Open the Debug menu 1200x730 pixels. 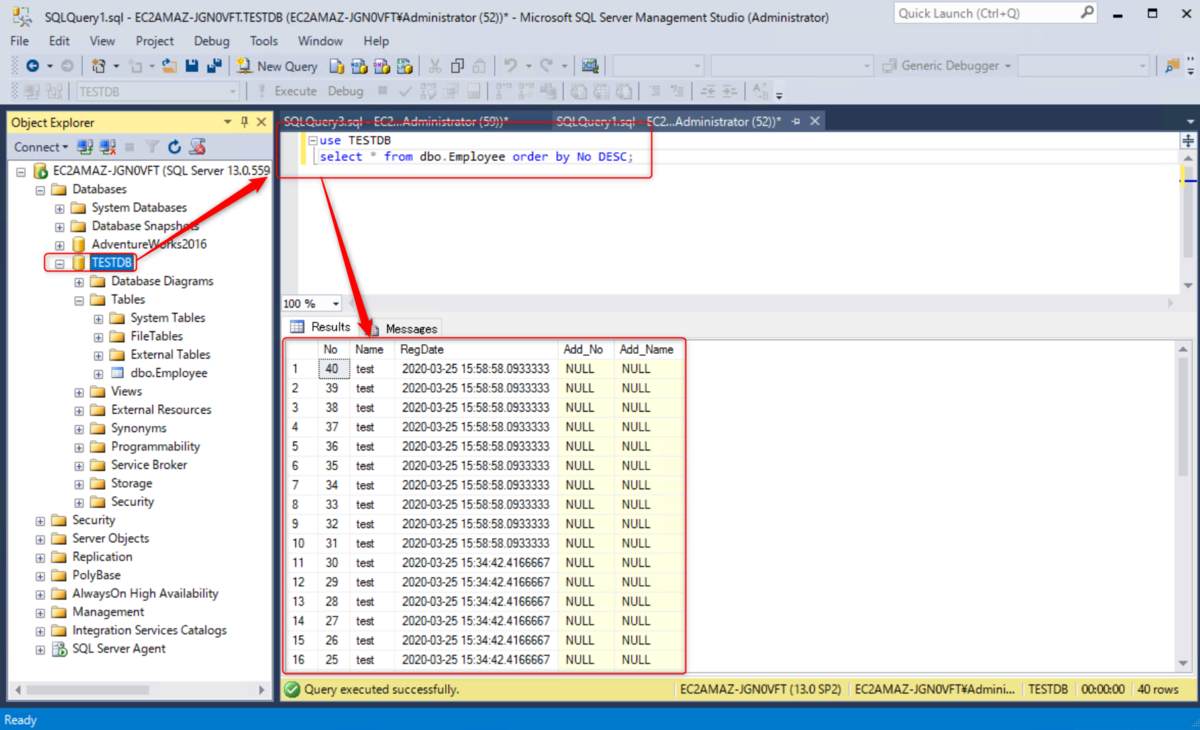[x=211, y=41]
